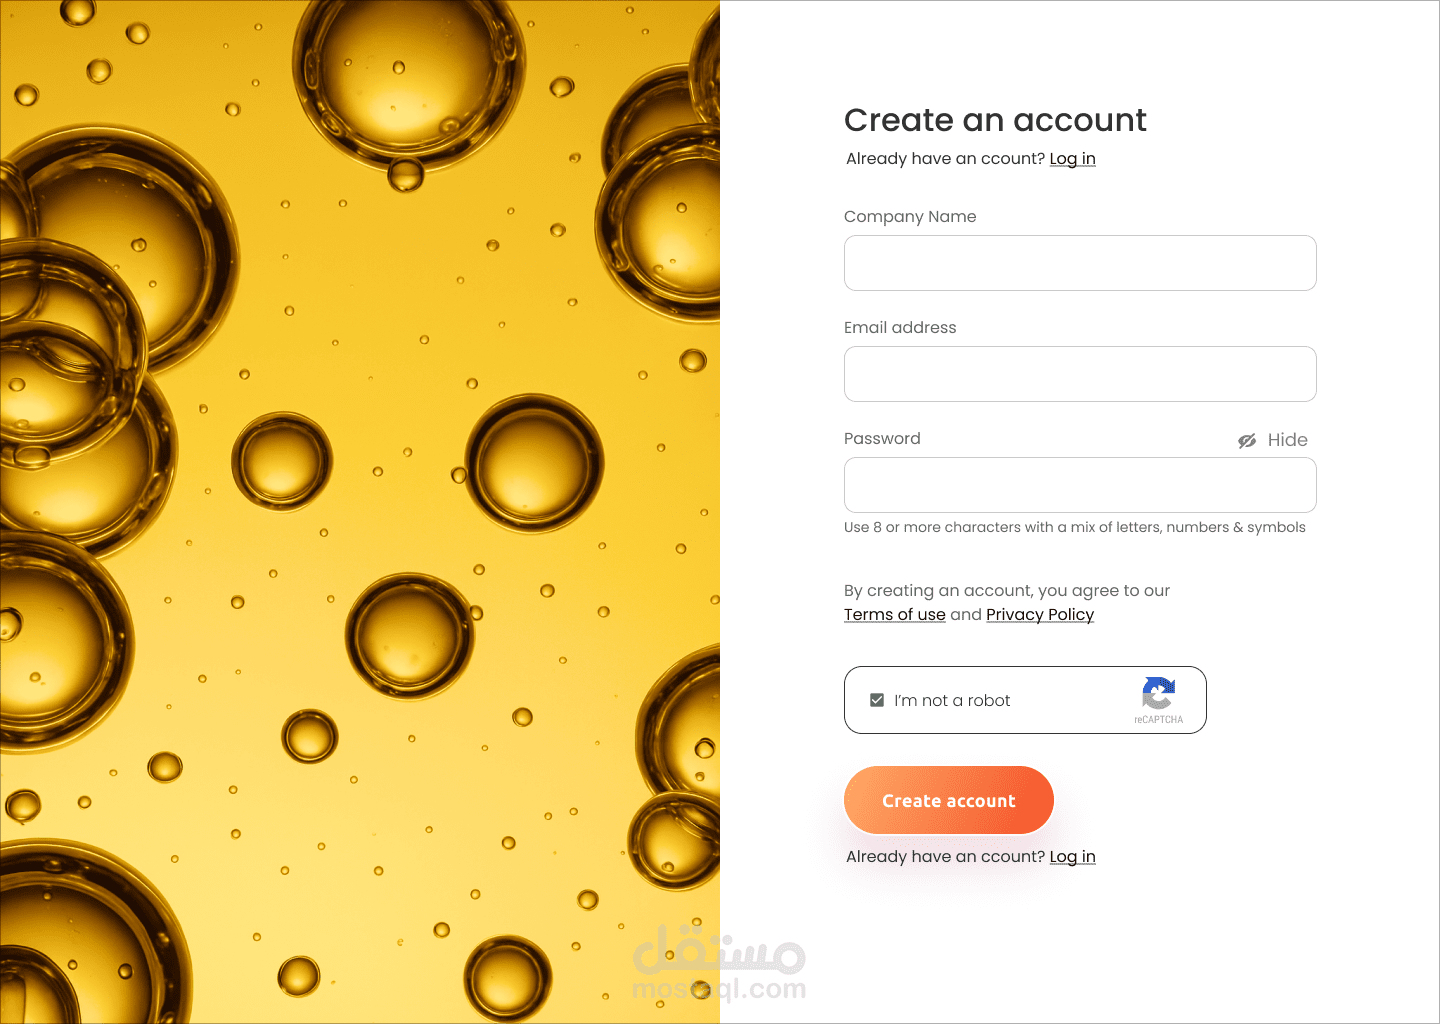1440x1024 pixels.
Task: Click the "Email address" field label
Action: pyautogui.click(x=900, y=328)
